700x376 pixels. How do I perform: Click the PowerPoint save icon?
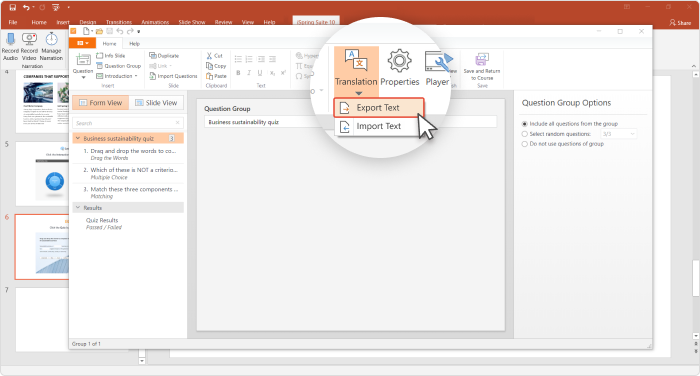[x=12, y=7]
